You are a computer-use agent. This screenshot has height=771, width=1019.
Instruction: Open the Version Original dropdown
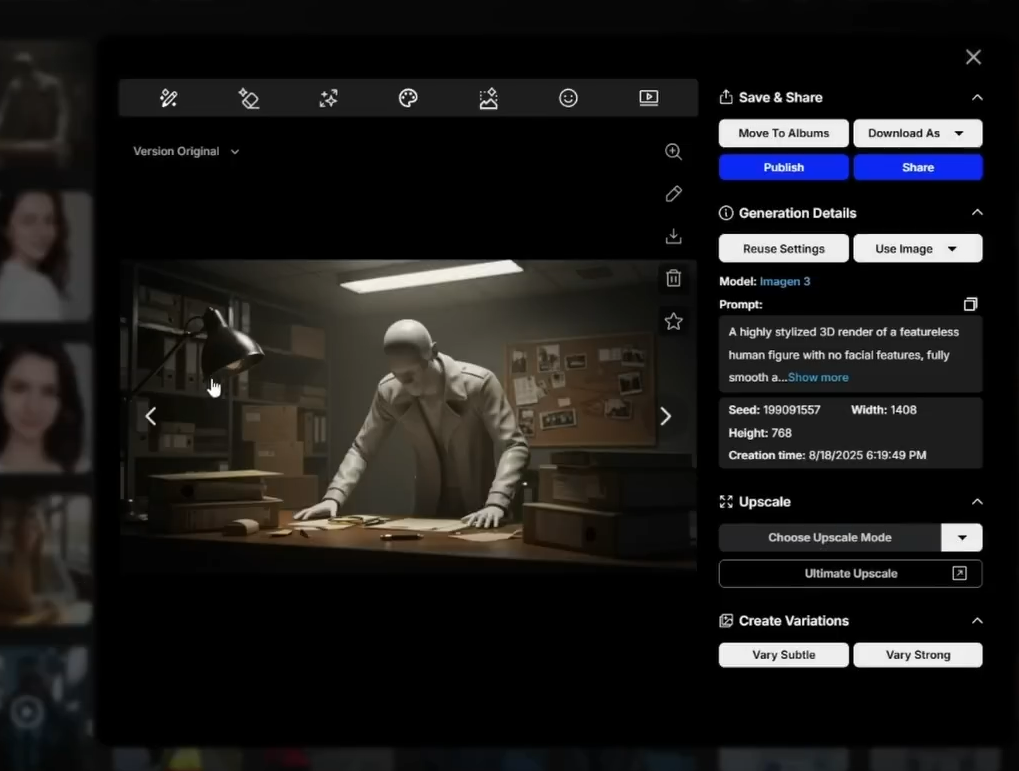coord(186,152)
